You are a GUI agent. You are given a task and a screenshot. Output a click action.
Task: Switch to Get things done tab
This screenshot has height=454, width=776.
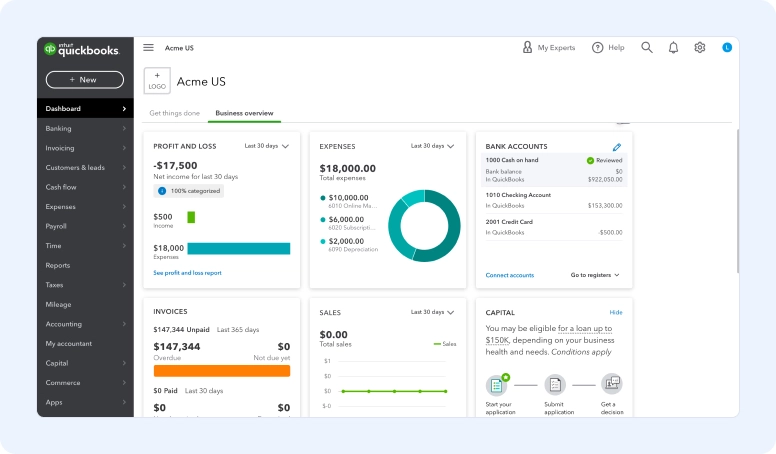click(175, 113)
